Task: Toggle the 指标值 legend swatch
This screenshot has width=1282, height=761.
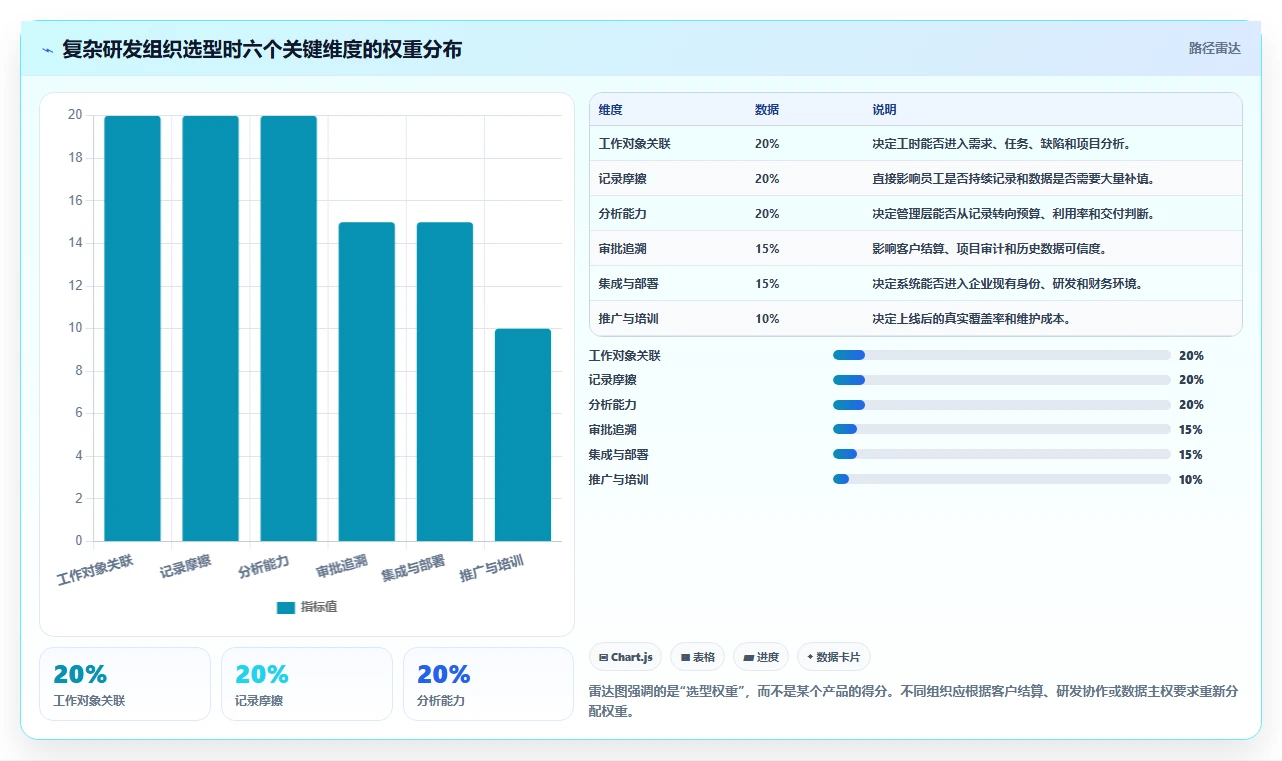Action: click(x=286, y=607)
